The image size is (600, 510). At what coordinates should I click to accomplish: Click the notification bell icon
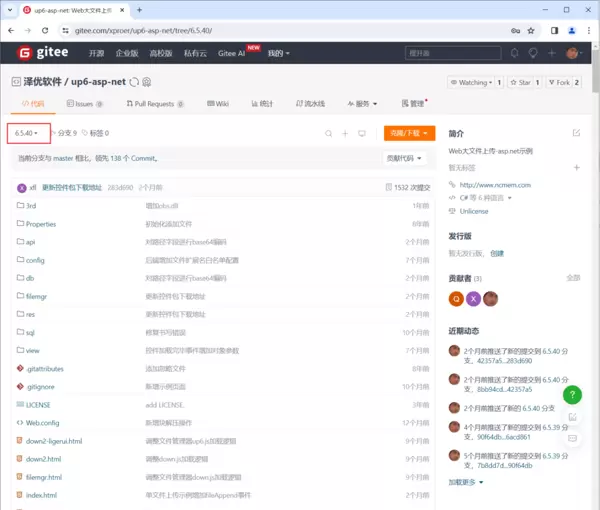click(515, 53)
